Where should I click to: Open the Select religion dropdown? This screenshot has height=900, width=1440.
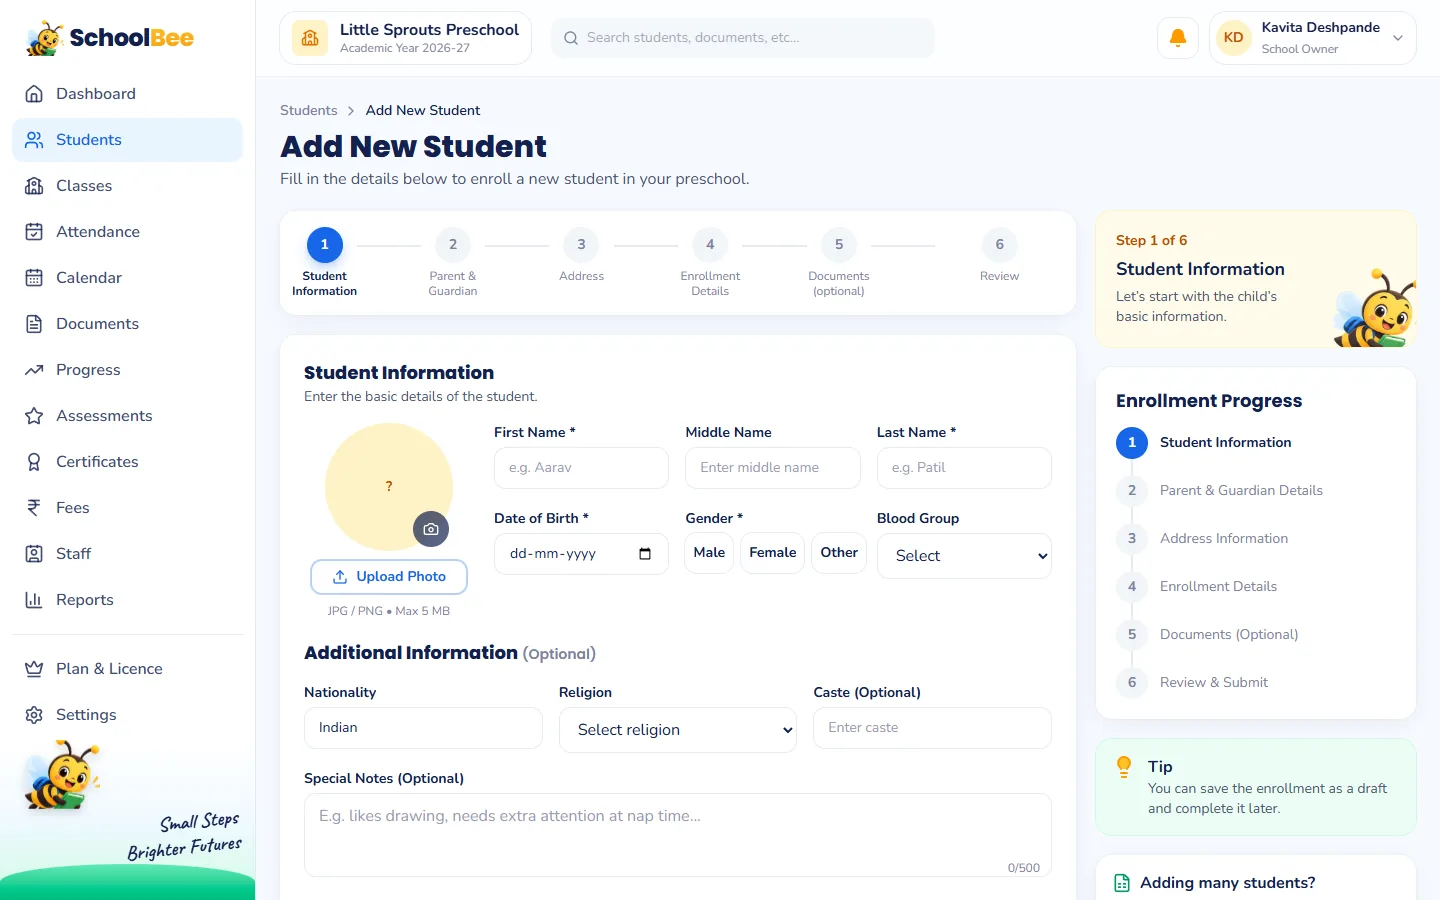(x=678, y=730)
